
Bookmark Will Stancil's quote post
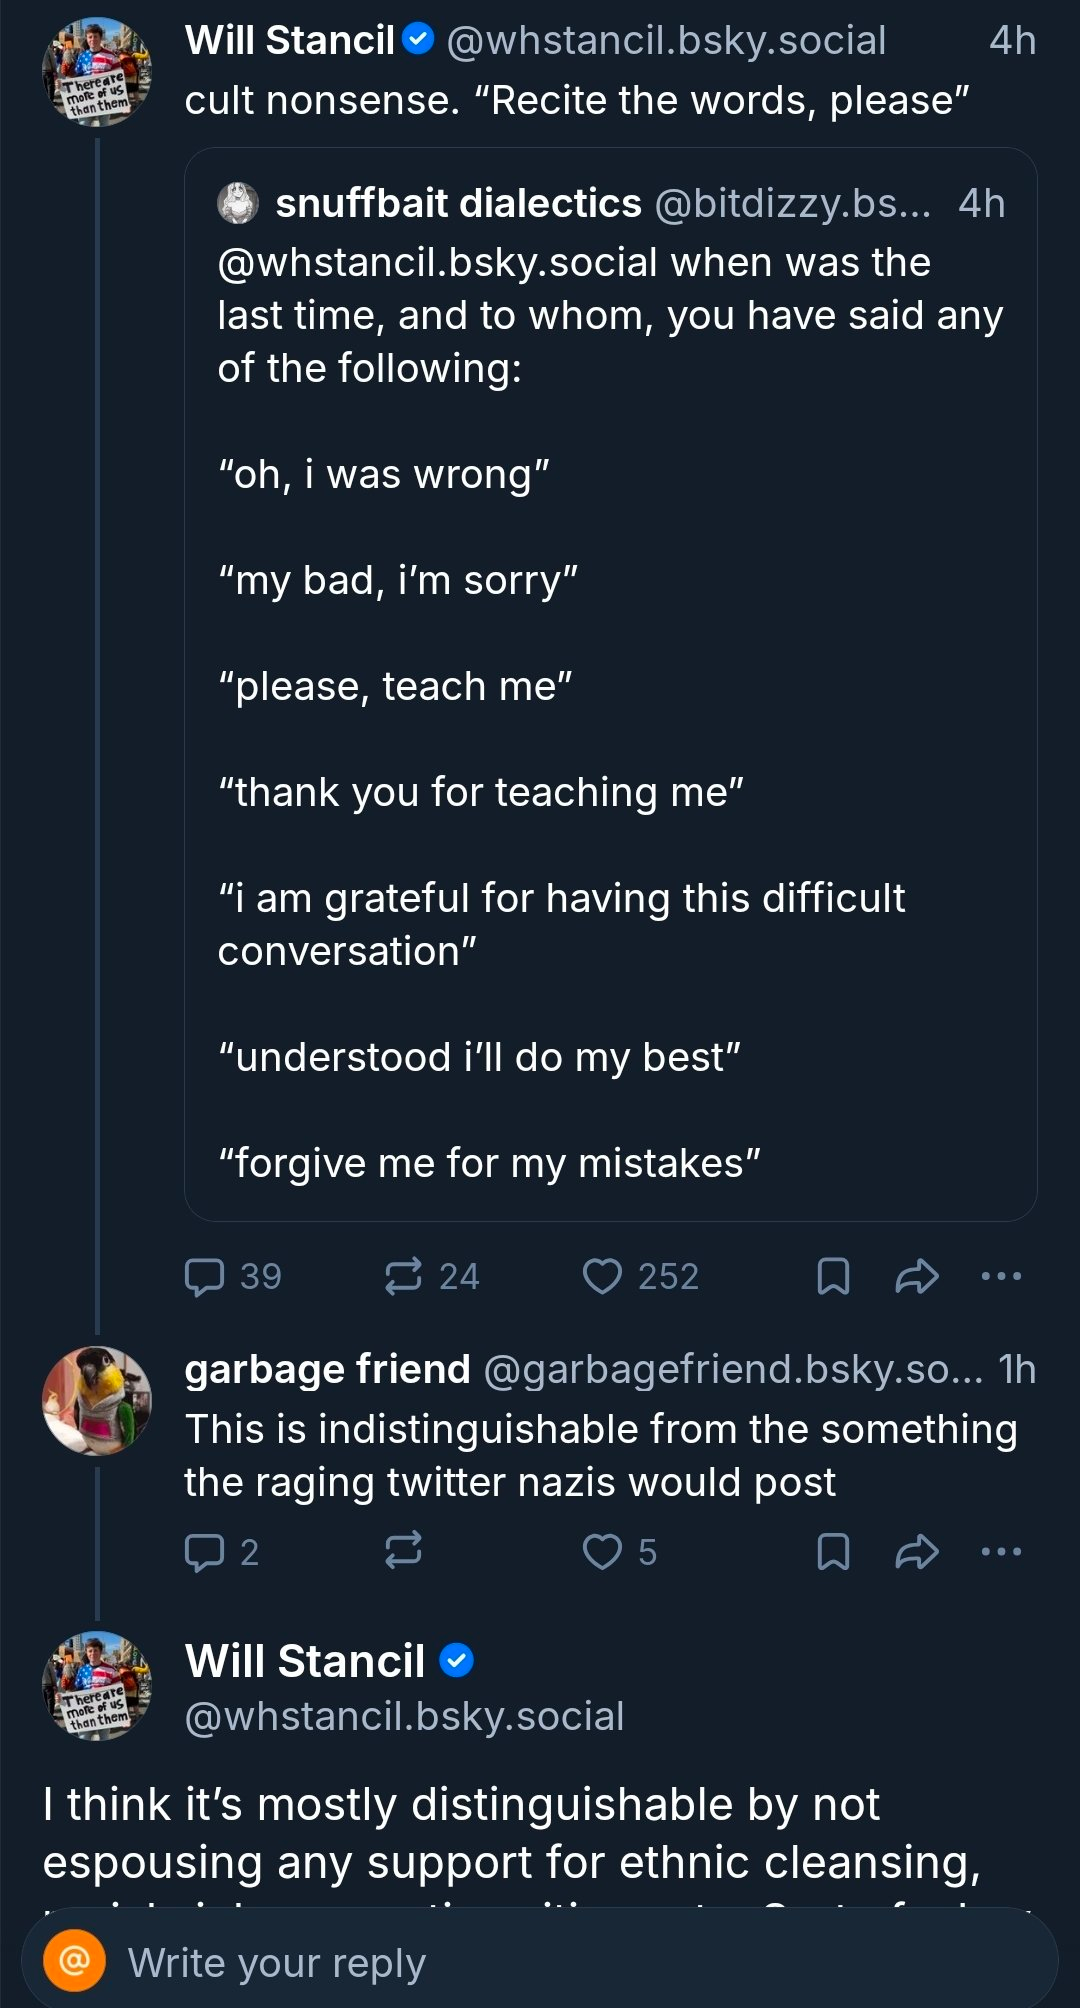pos(833,1277)
